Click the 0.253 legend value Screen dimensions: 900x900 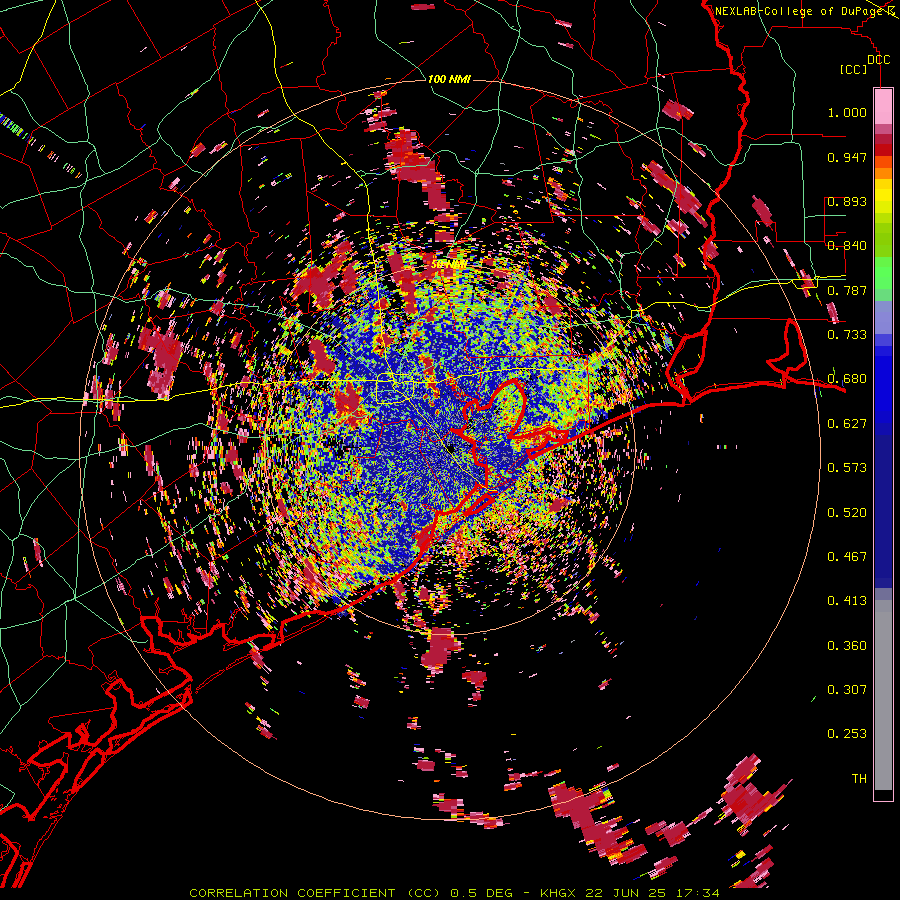pyautogui.click(x=847, y=734)
